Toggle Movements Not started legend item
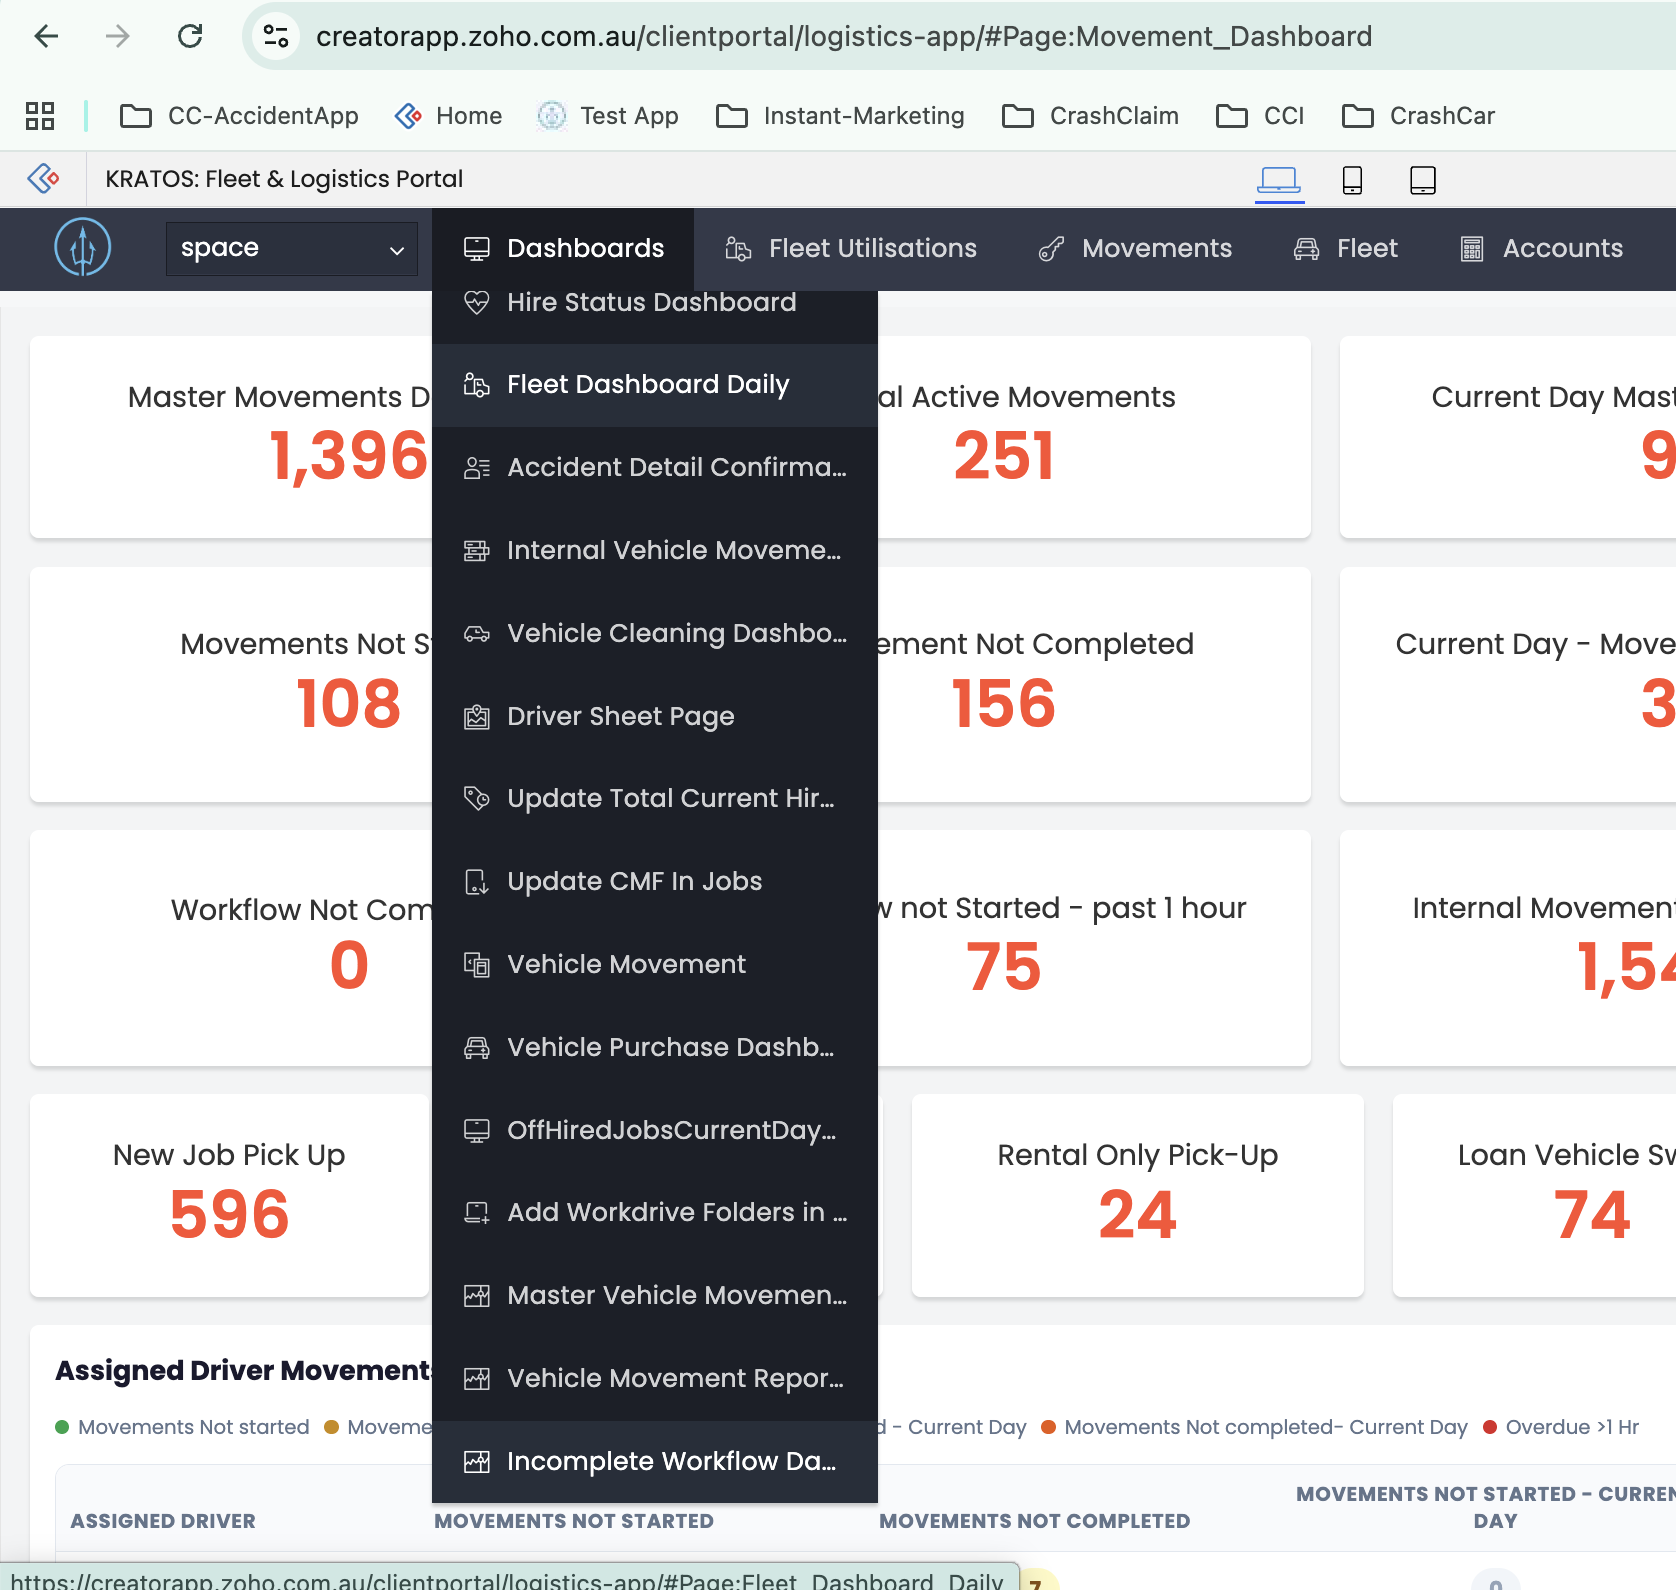Viewport: 1676px width, 1590px height. [182, 1427]
